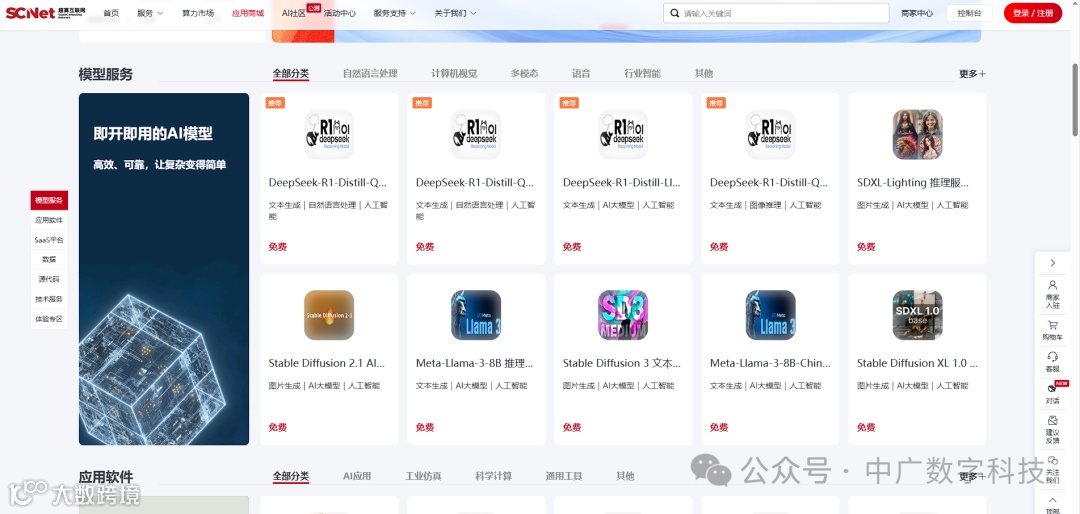
Task: Switch to 通用工具 software tab
Action: click(x=563, y=476)
